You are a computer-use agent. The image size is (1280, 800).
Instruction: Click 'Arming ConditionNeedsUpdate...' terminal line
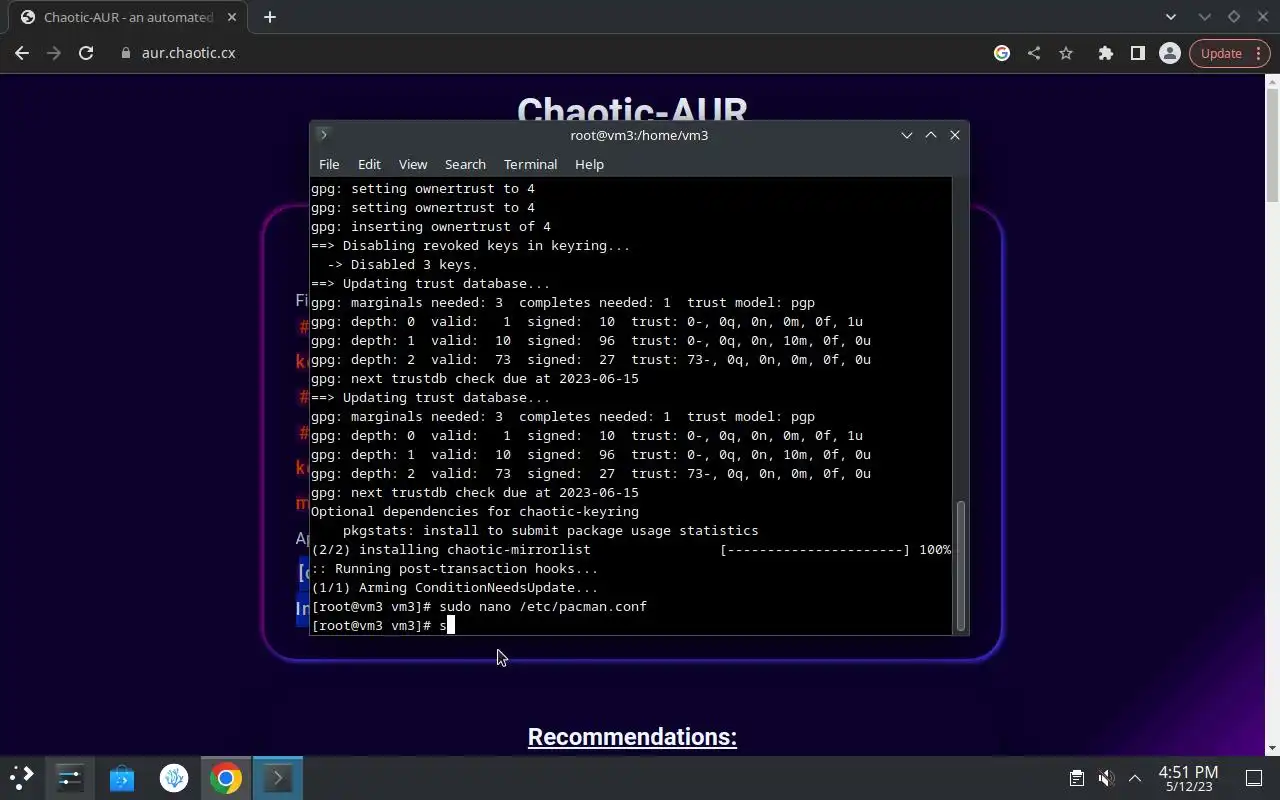tap(455, 588)
